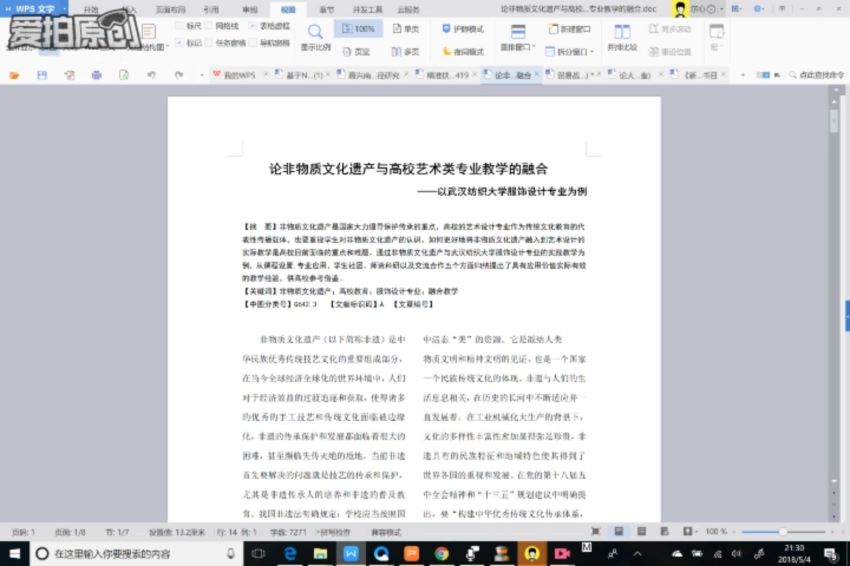The height and width of the screenshot is (566, 850).
Task: Redo the last action
Action: point(178,75)
